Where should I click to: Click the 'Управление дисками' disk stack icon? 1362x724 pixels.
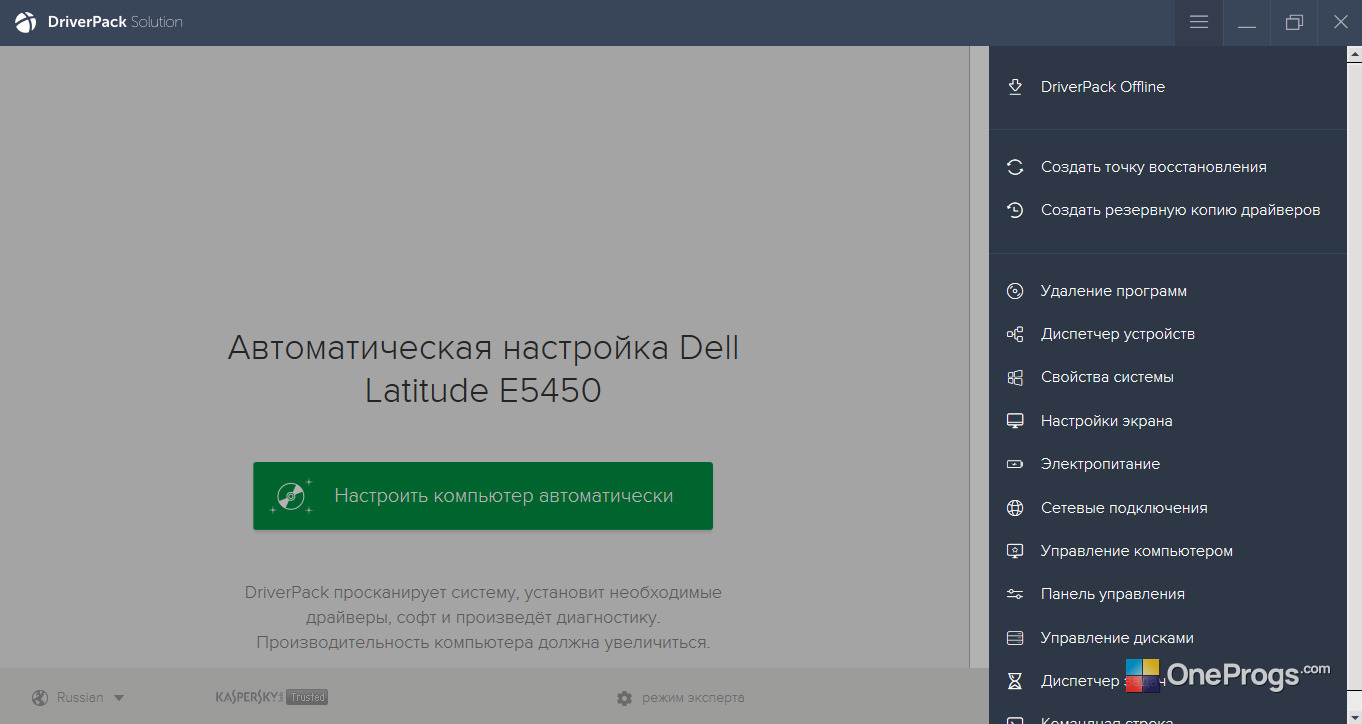[x=1015, y=638]
